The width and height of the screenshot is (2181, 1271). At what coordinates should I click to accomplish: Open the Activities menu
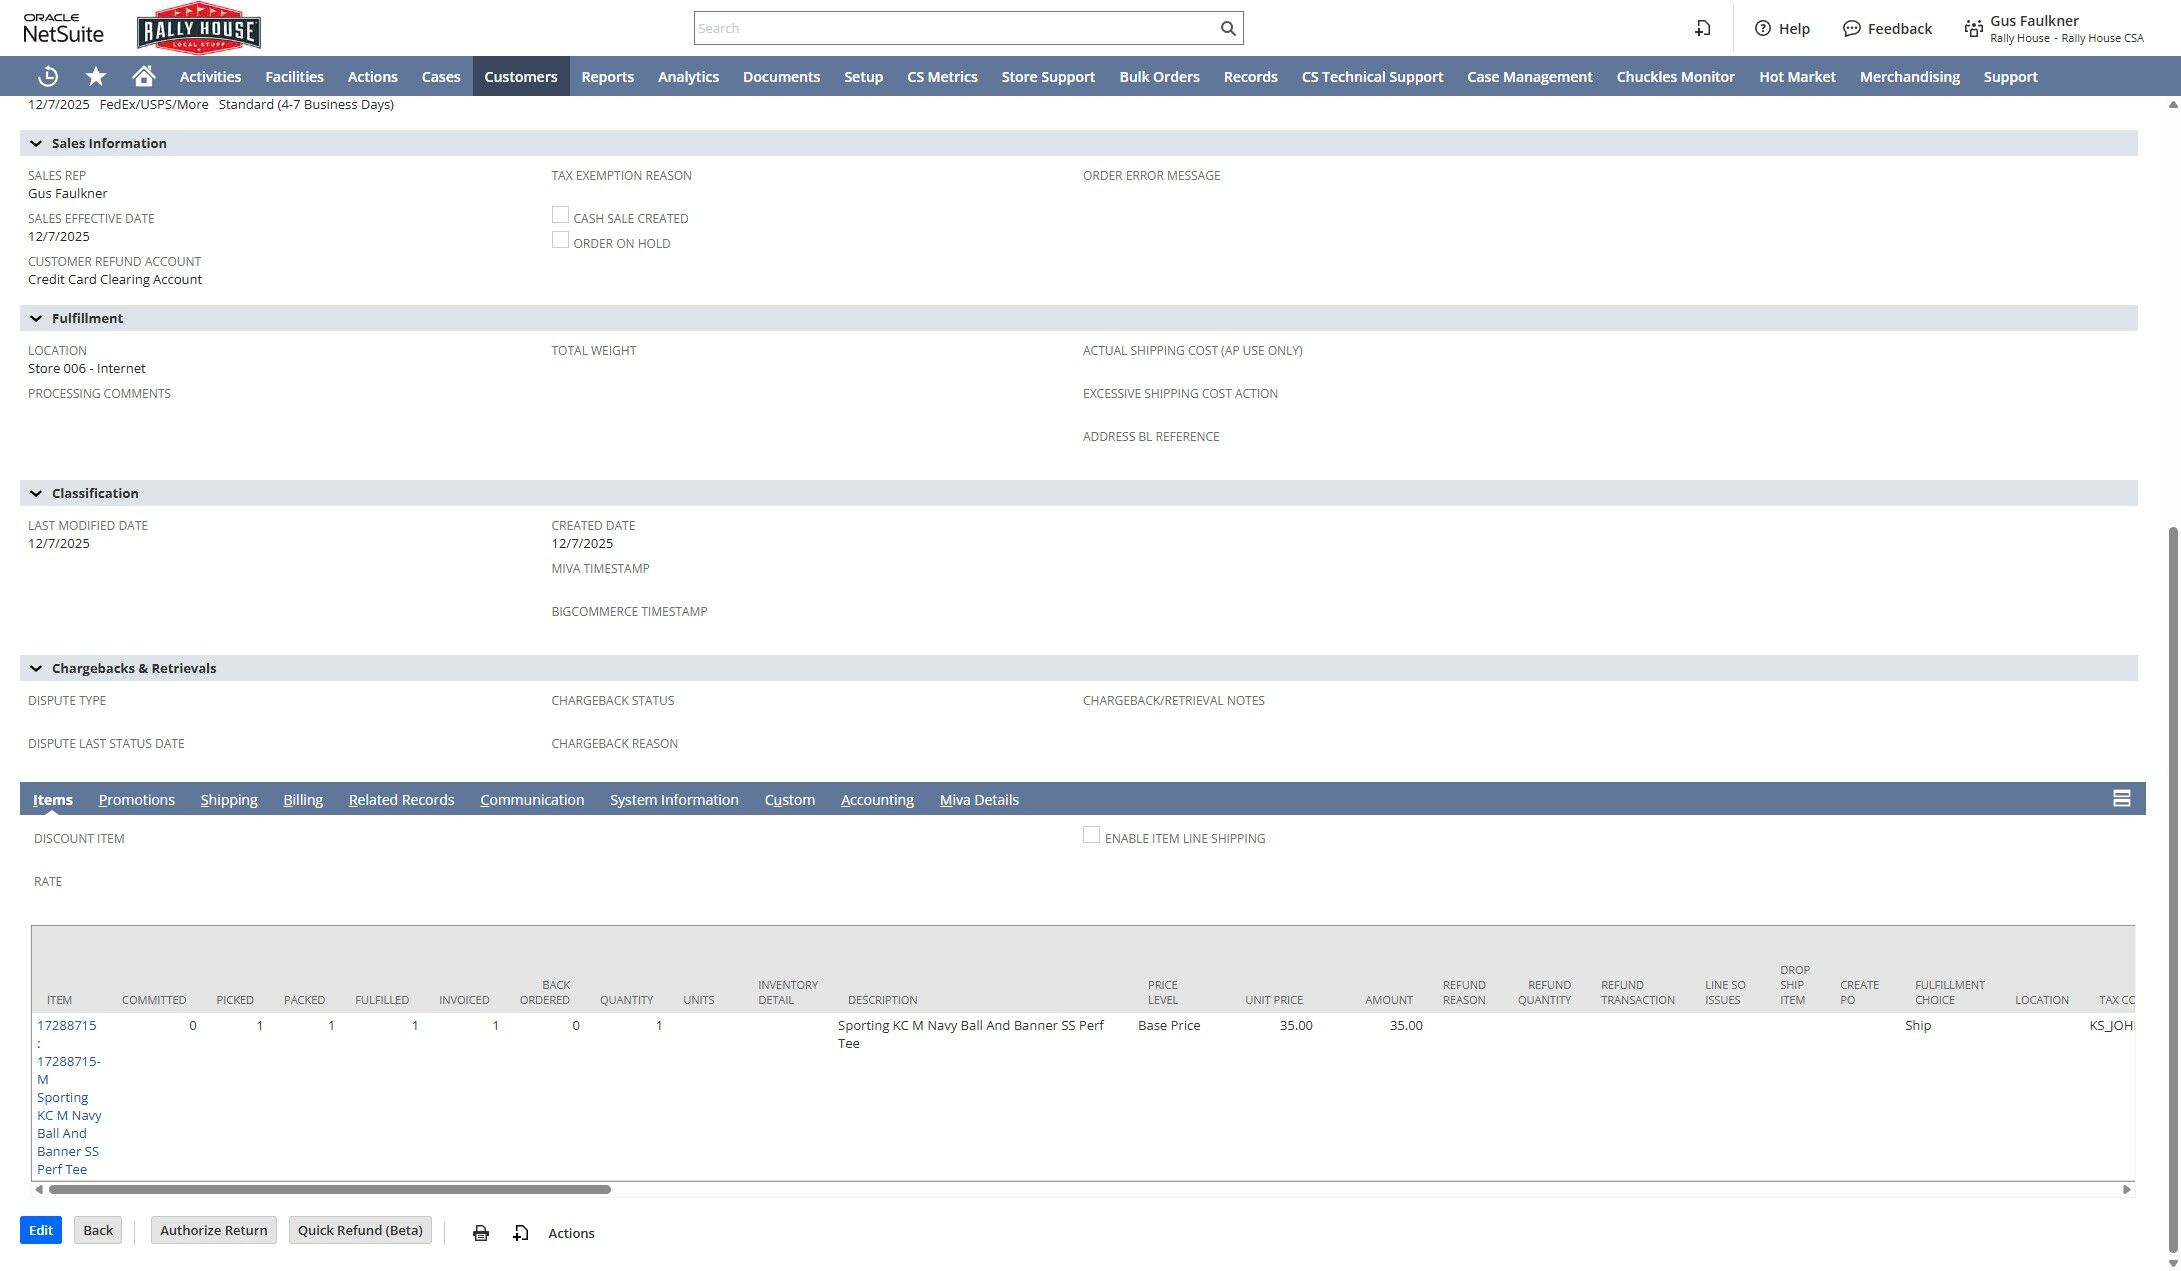click(210, 77)
